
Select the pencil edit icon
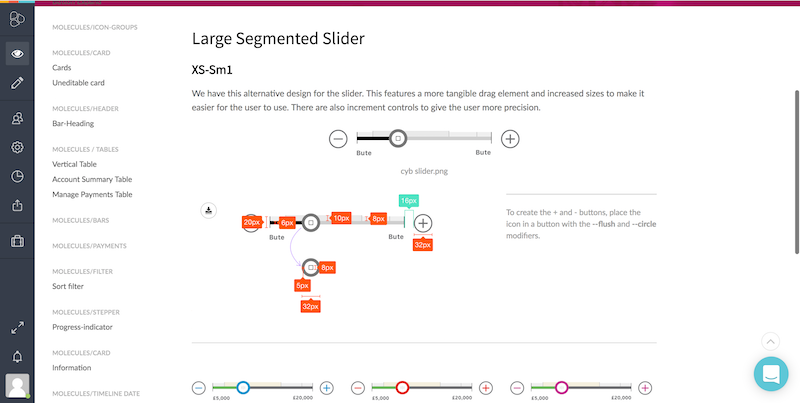point(17,83)
